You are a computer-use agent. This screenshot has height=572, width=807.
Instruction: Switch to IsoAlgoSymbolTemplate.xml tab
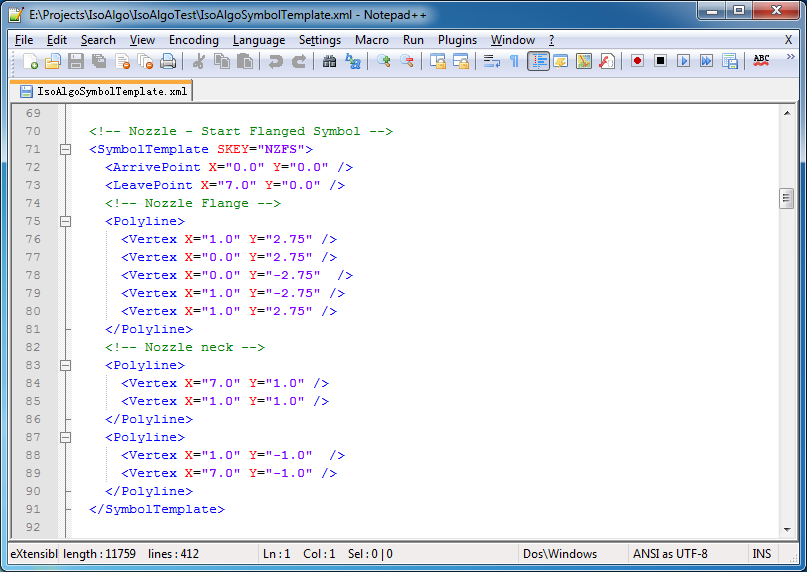point(102,91)
